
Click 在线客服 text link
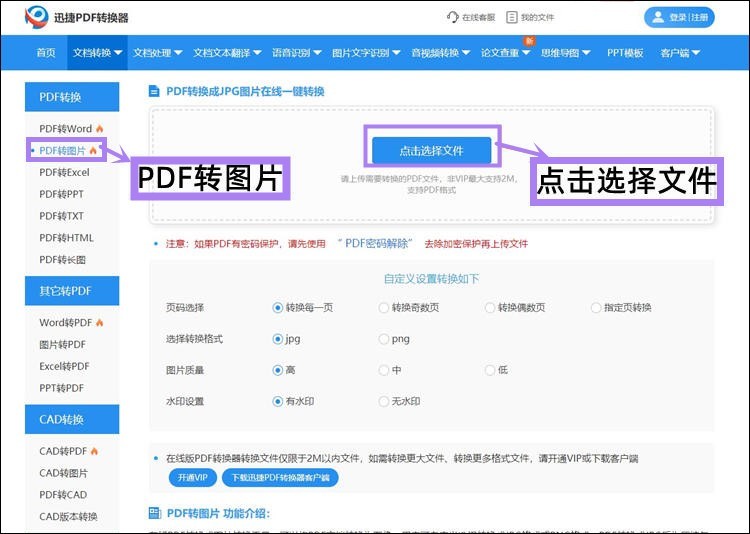coord(478,17)
